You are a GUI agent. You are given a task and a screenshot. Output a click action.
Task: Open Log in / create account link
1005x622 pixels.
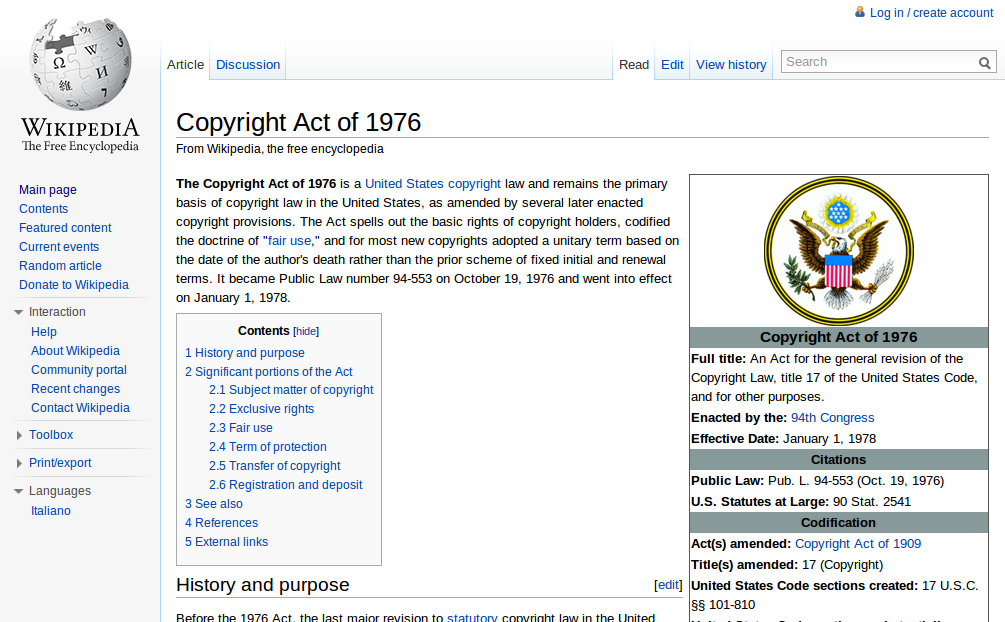(x=931, y=13)
